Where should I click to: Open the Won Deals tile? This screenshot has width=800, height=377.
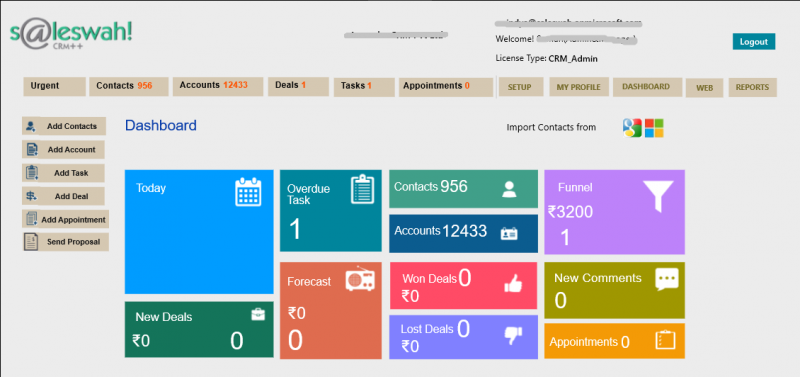tap(463, 286)
